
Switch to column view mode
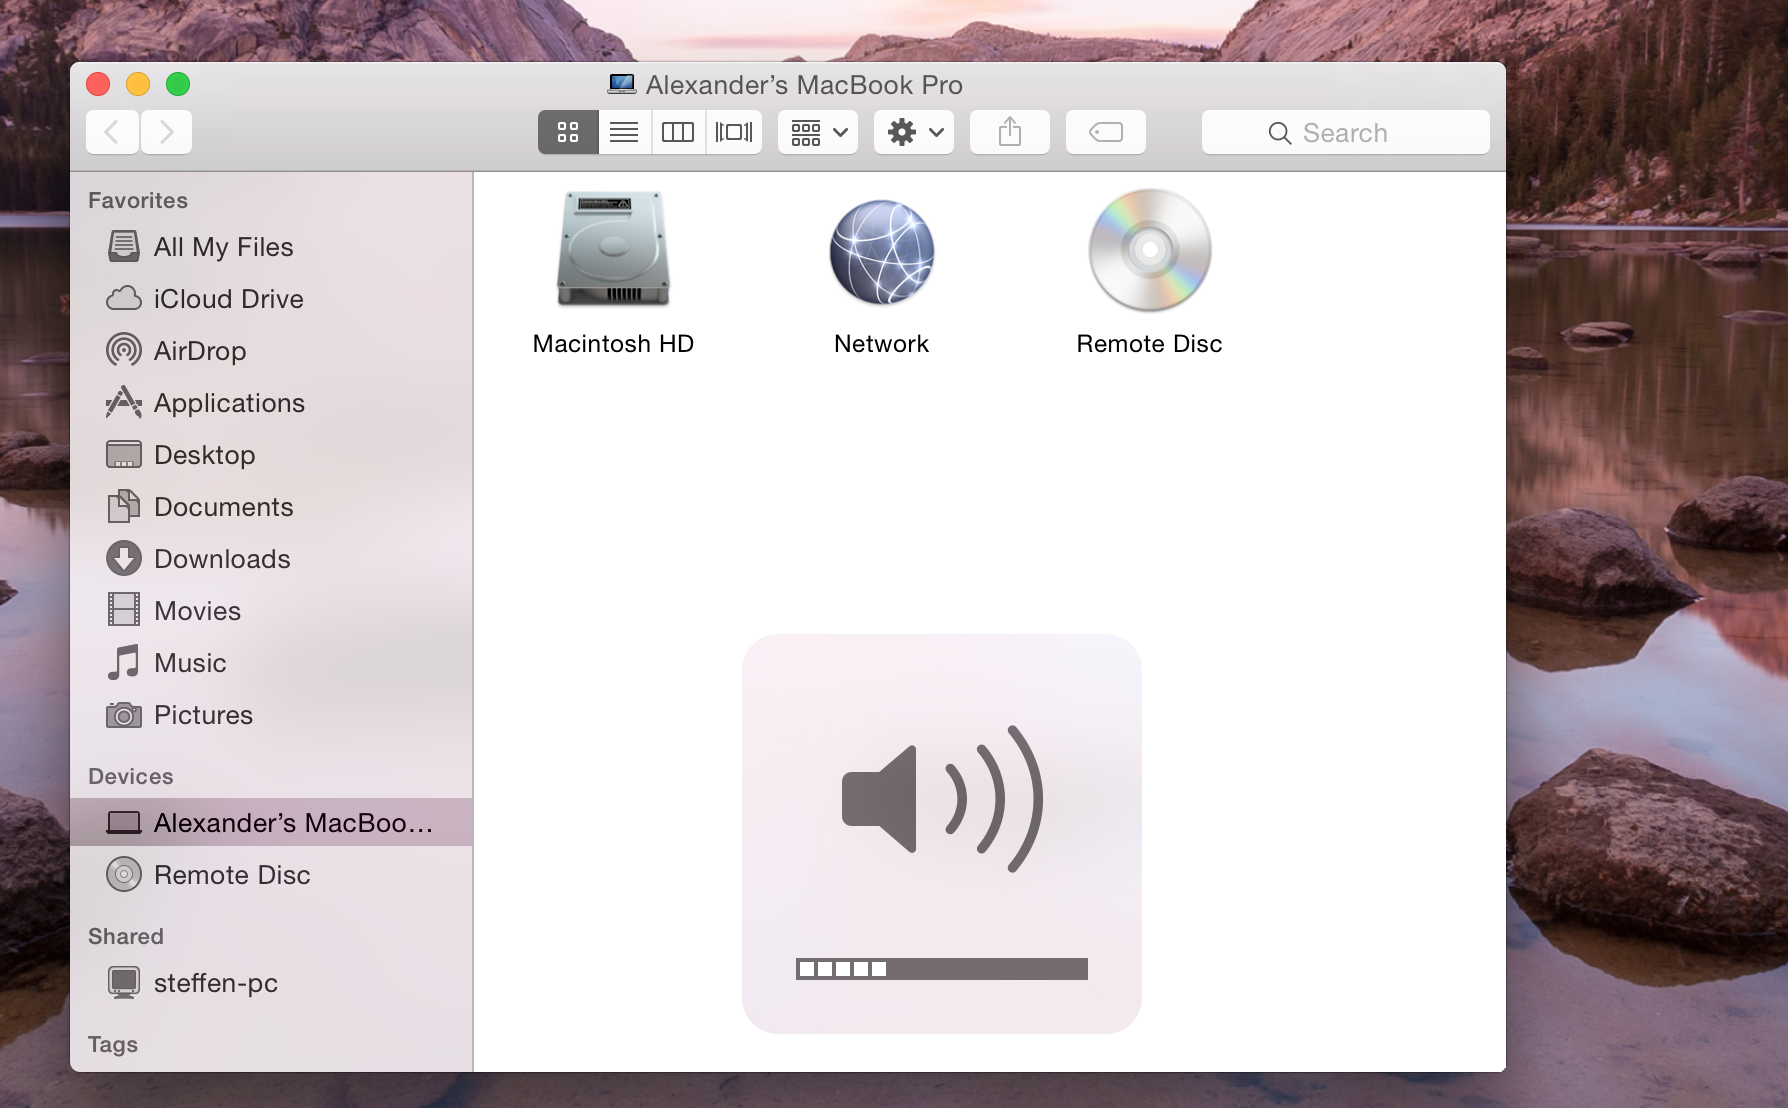(678, 132)
